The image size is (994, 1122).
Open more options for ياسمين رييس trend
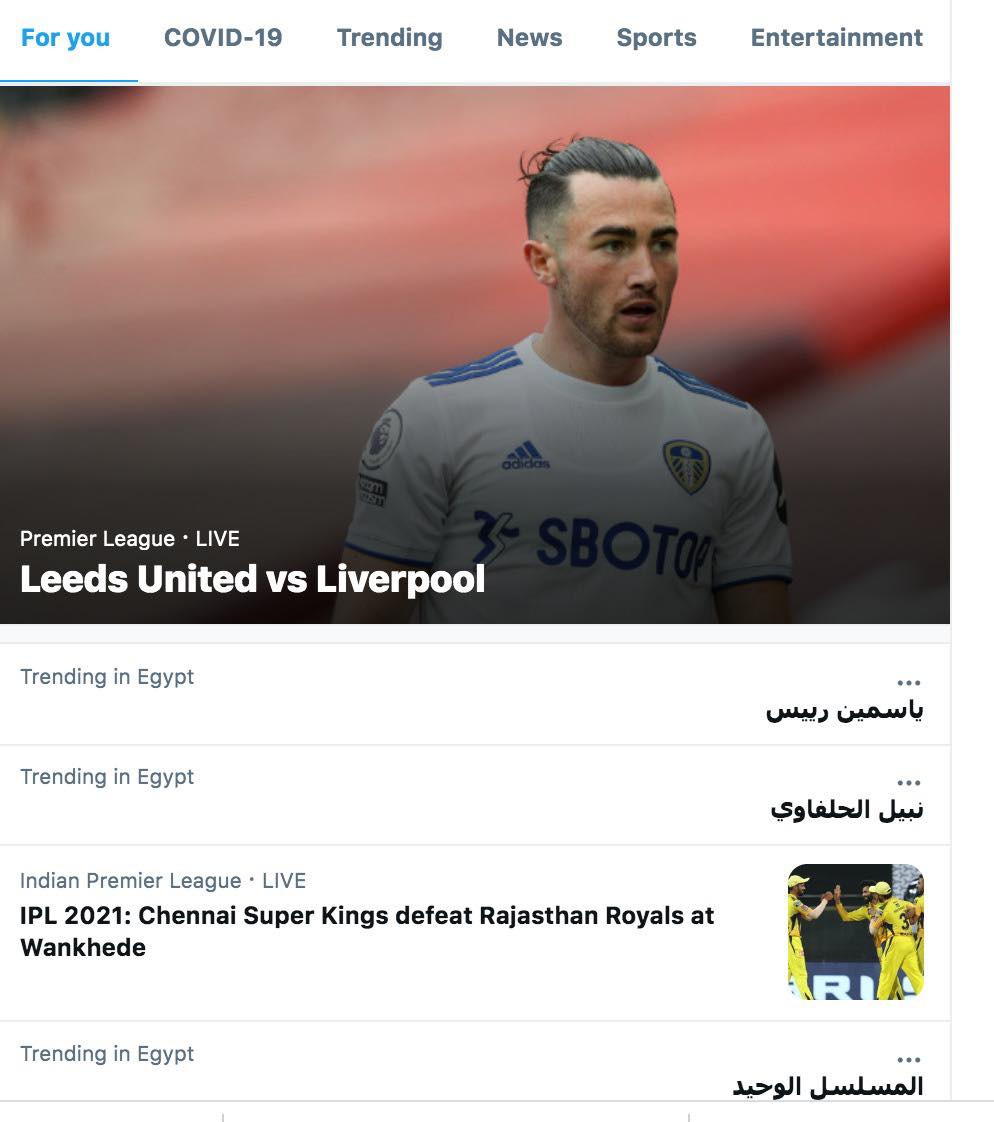click(909, 683)
